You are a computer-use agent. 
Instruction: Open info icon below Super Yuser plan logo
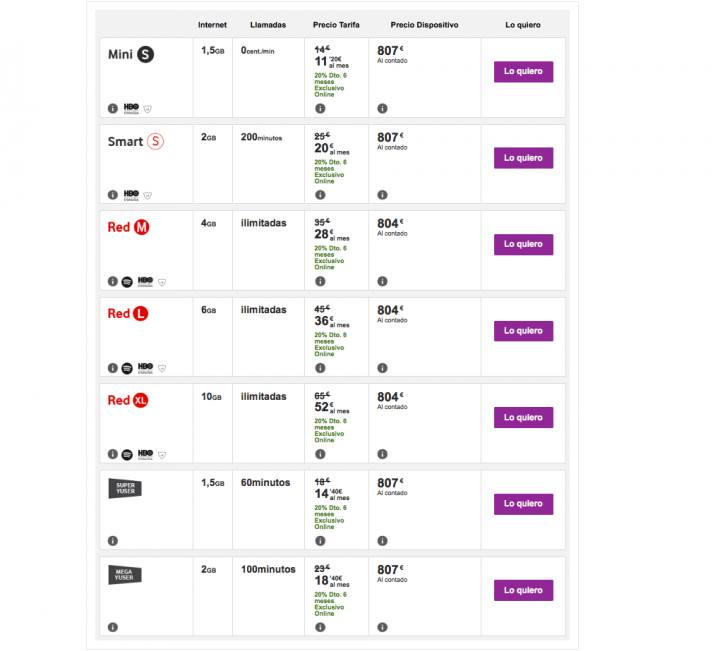[112, 541]
